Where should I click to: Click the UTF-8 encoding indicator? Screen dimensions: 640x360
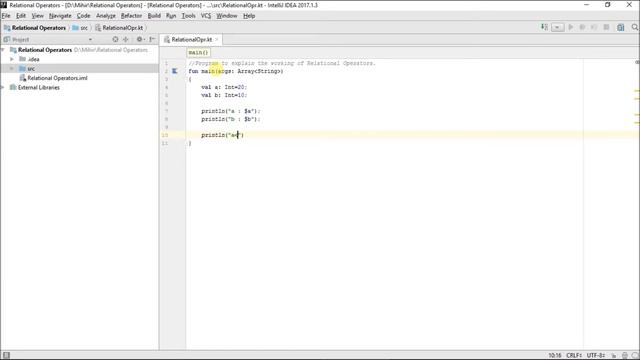tap(596, 356)
